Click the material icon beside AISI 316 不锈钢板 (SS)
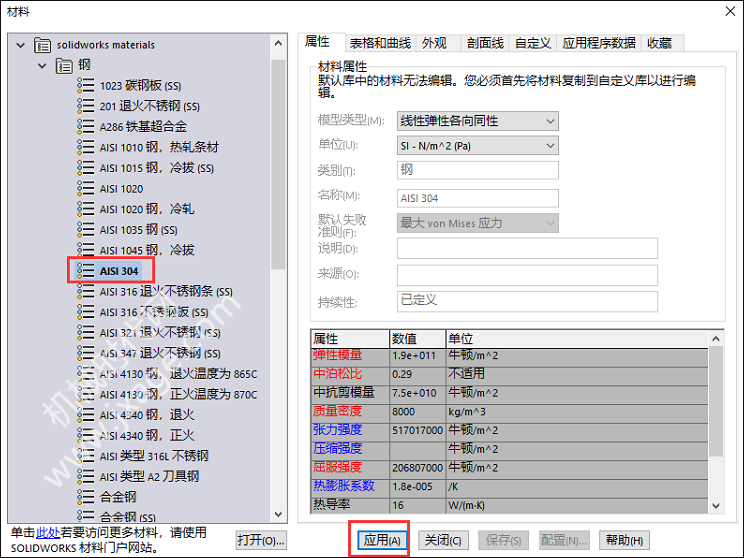Screen dimensions: 744x558 point(85,312)
